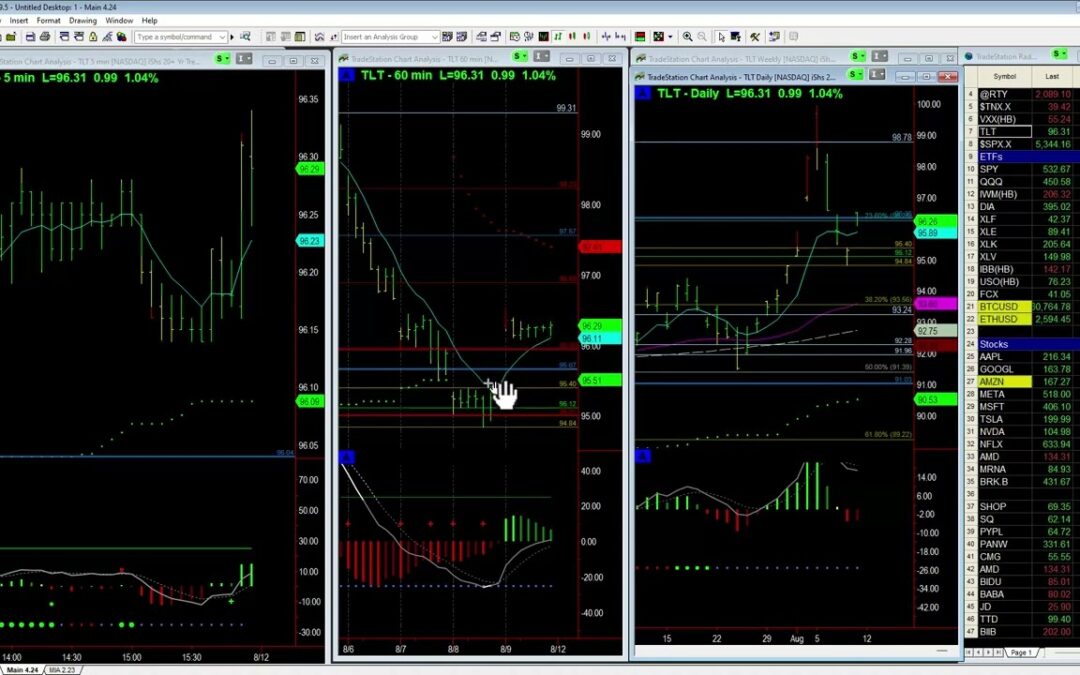
Task: Open the Insert menu
Action: (x=19, y=21)
